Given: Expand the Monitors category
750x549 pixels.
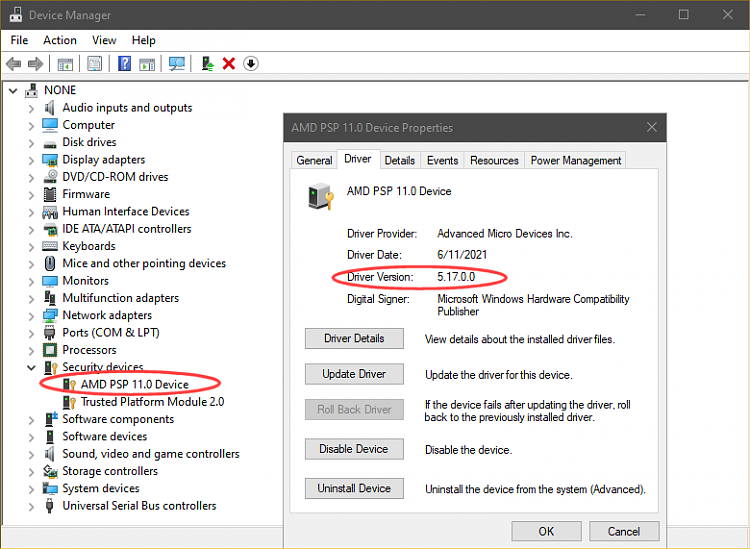Looking at the screenshot, I should point(32,281).
